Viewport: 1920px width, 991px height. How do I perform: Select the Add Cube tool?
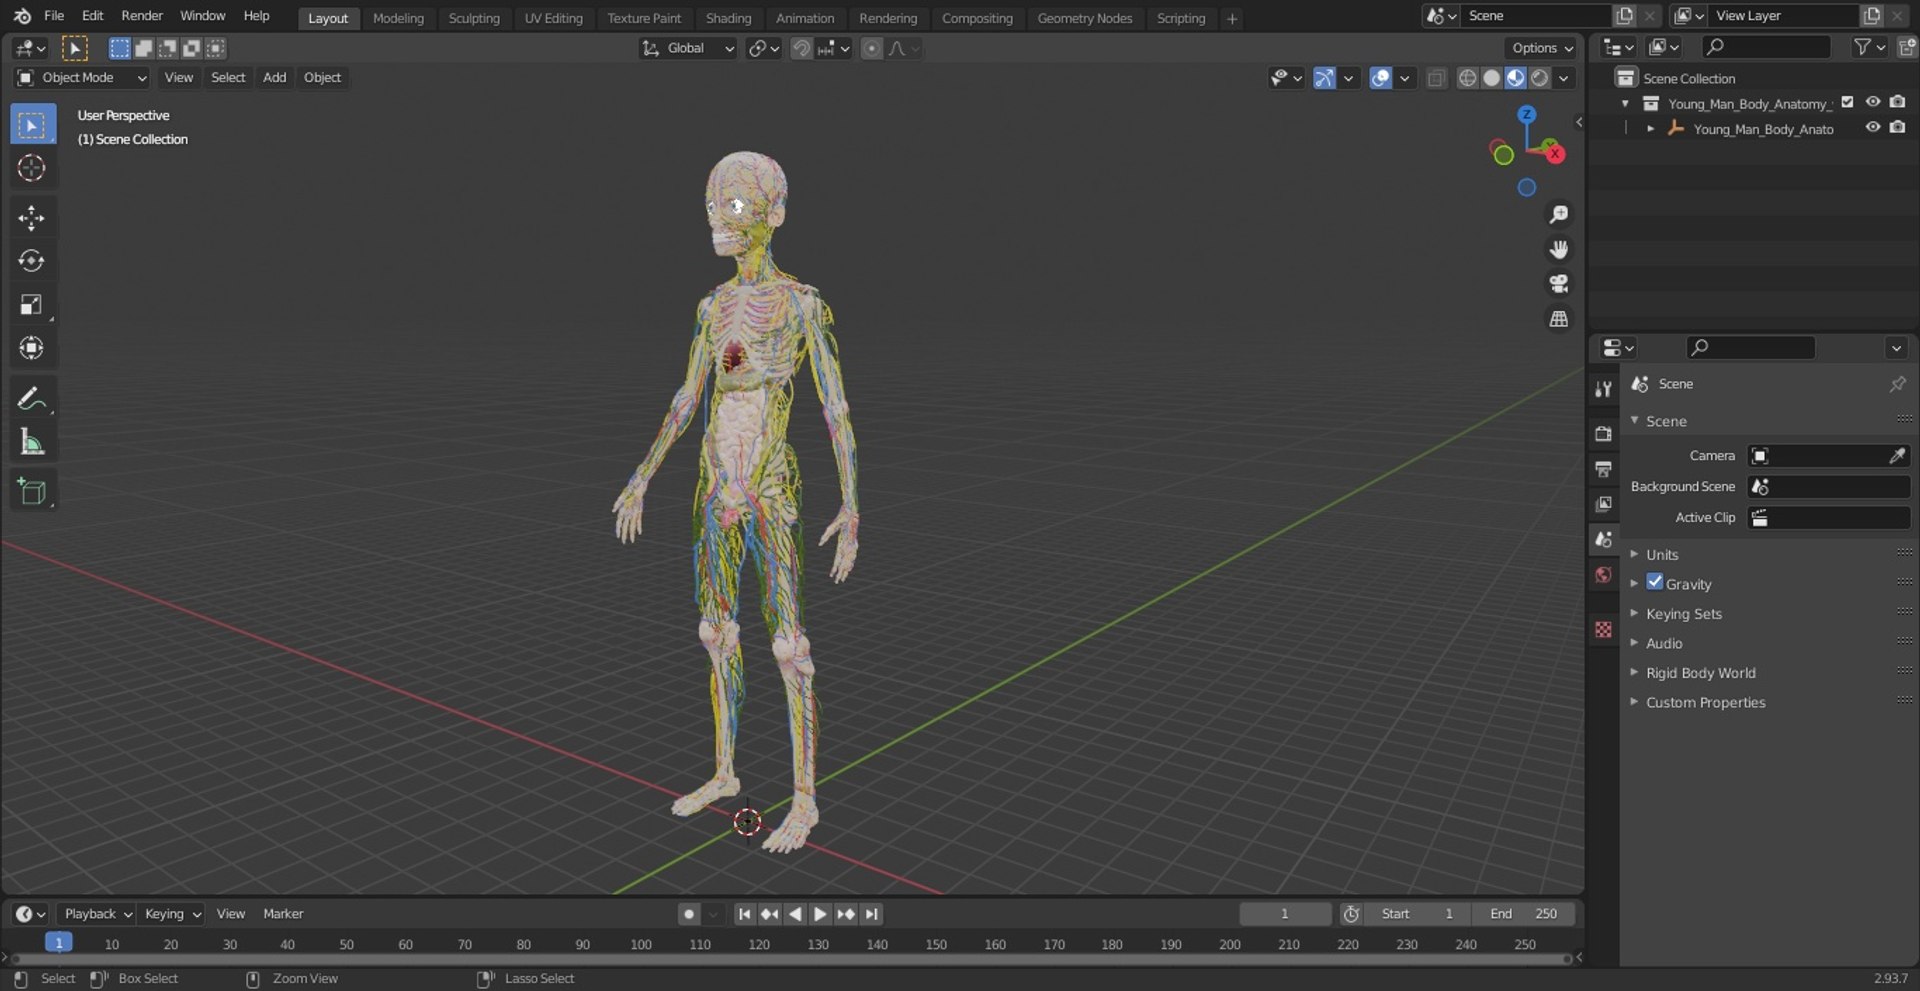tap(32, 492)
